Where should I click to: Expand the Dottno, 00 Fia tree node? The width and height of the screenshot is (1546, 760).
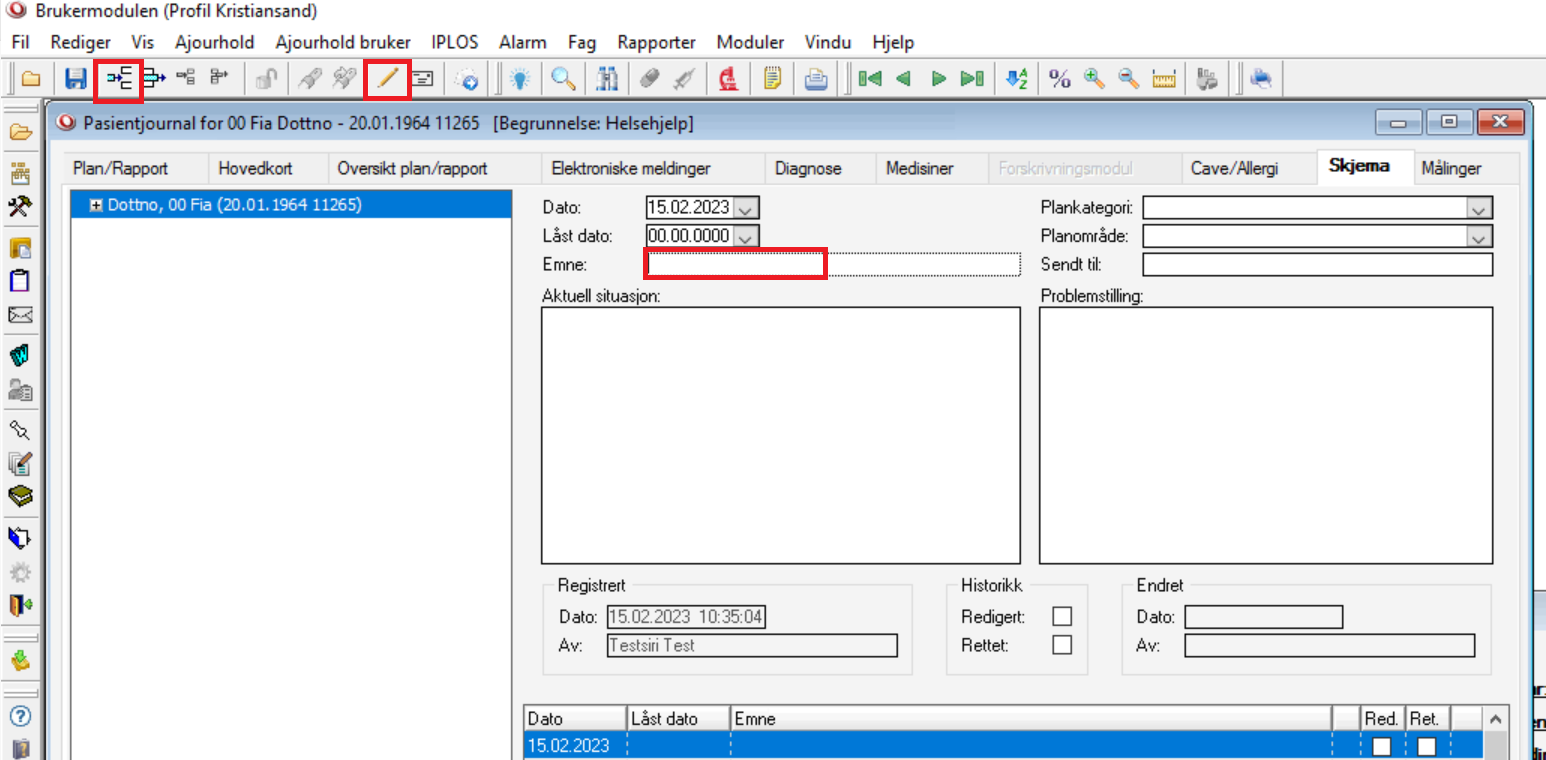point(96,205)
